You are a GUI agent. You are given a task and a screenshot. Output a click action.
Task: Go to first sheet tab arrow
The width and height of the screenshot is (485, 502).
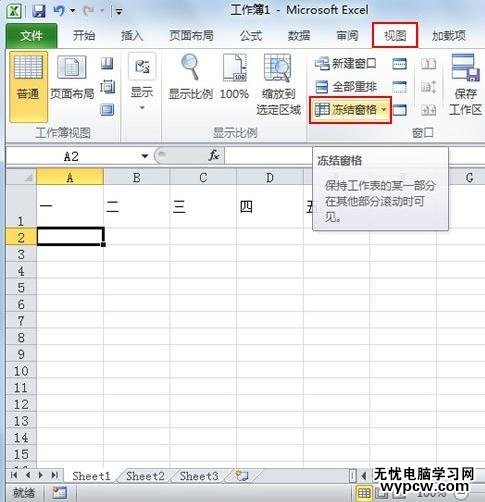14,475
